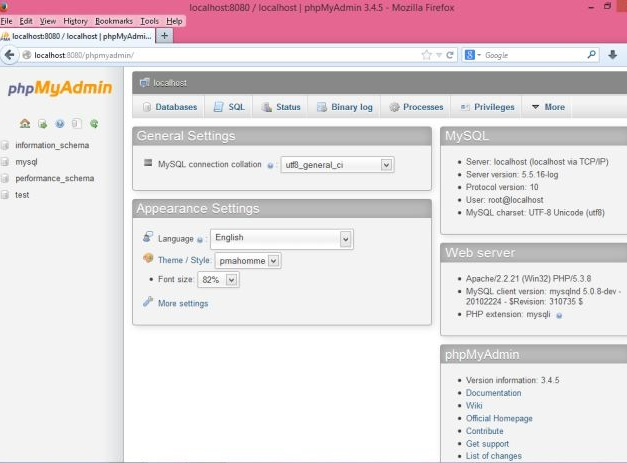The image size is (627, 463).
Task: Click the localhost breadcrumb link
Action: [170, 83]
